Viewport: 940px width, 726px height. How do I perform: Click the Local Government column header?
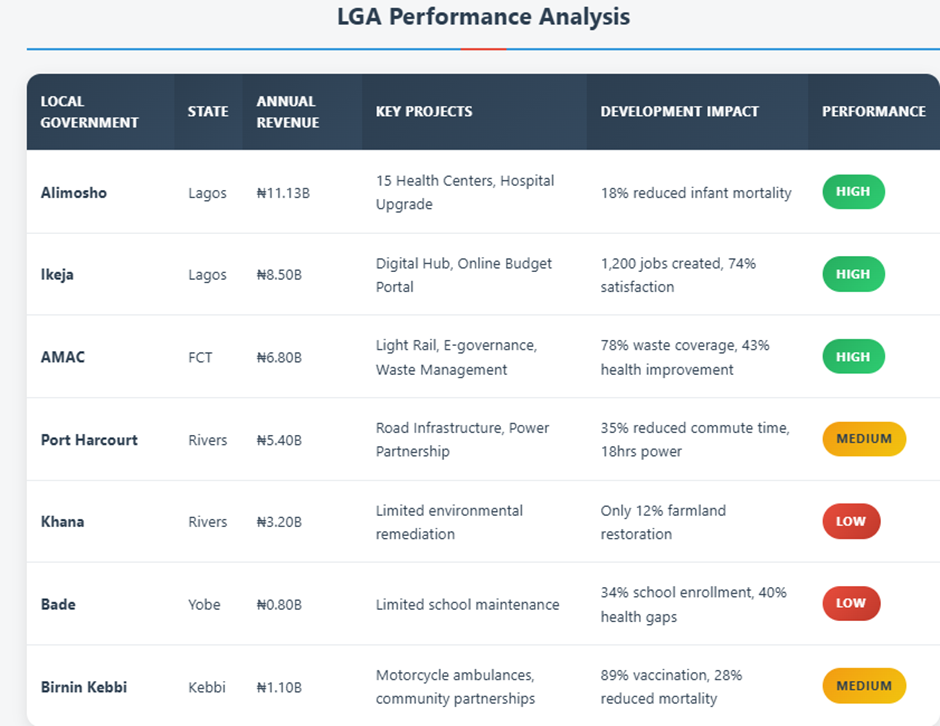(x=89, y=112)
